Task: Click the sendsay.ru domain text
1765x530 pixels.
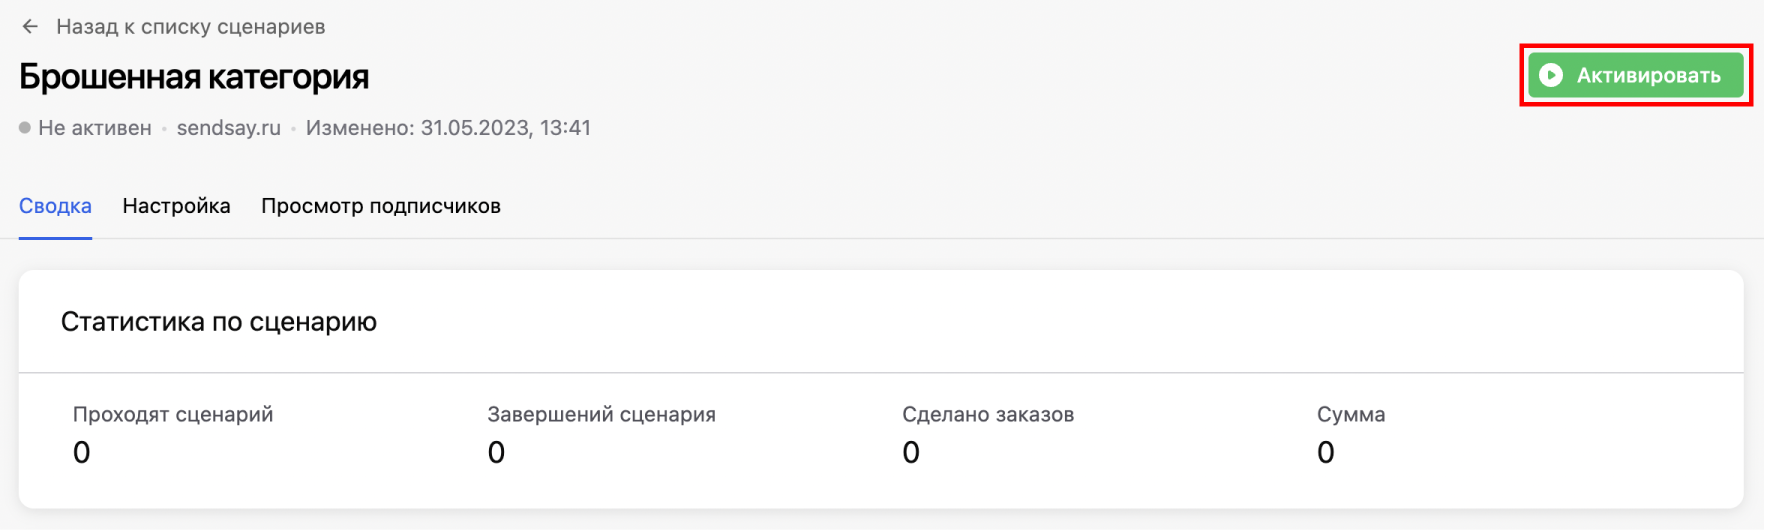Action: 228,128
